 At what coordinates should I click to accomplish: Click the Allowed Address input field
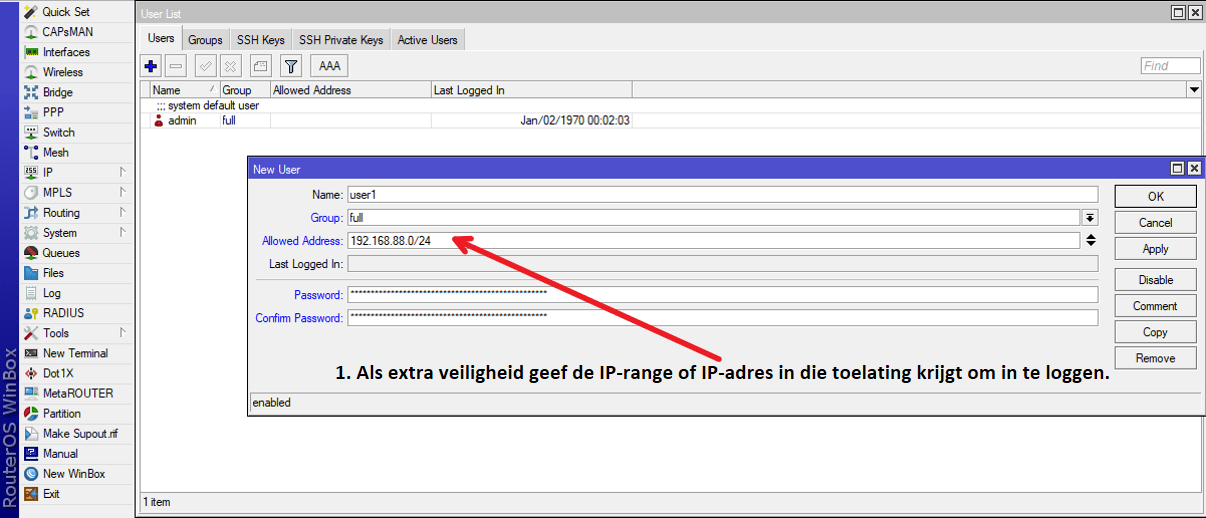713,241
